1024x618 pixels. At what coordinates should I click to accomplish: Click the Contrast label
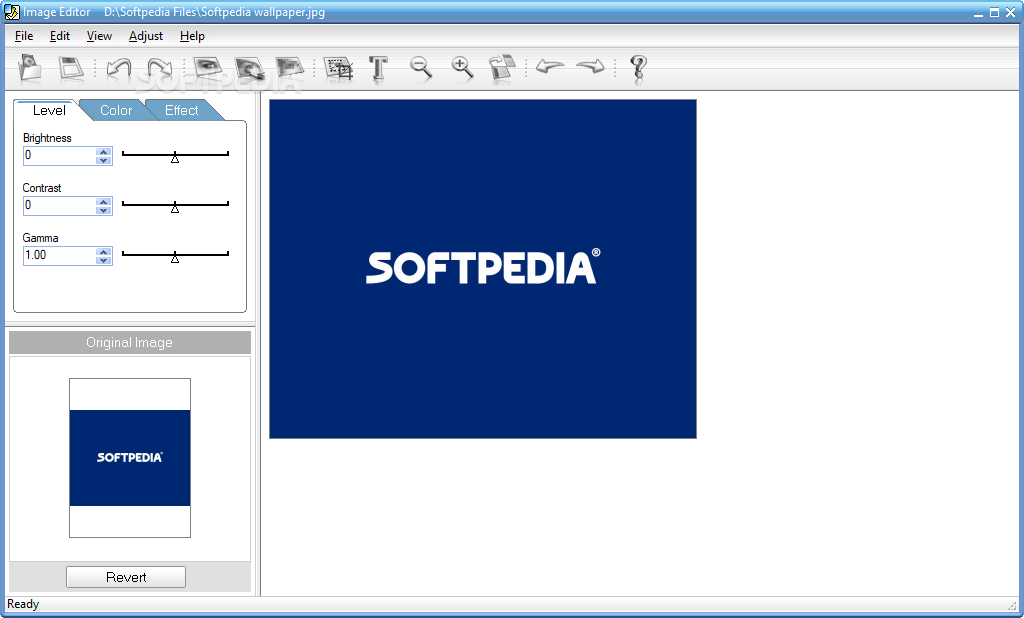tap(42, 188)
